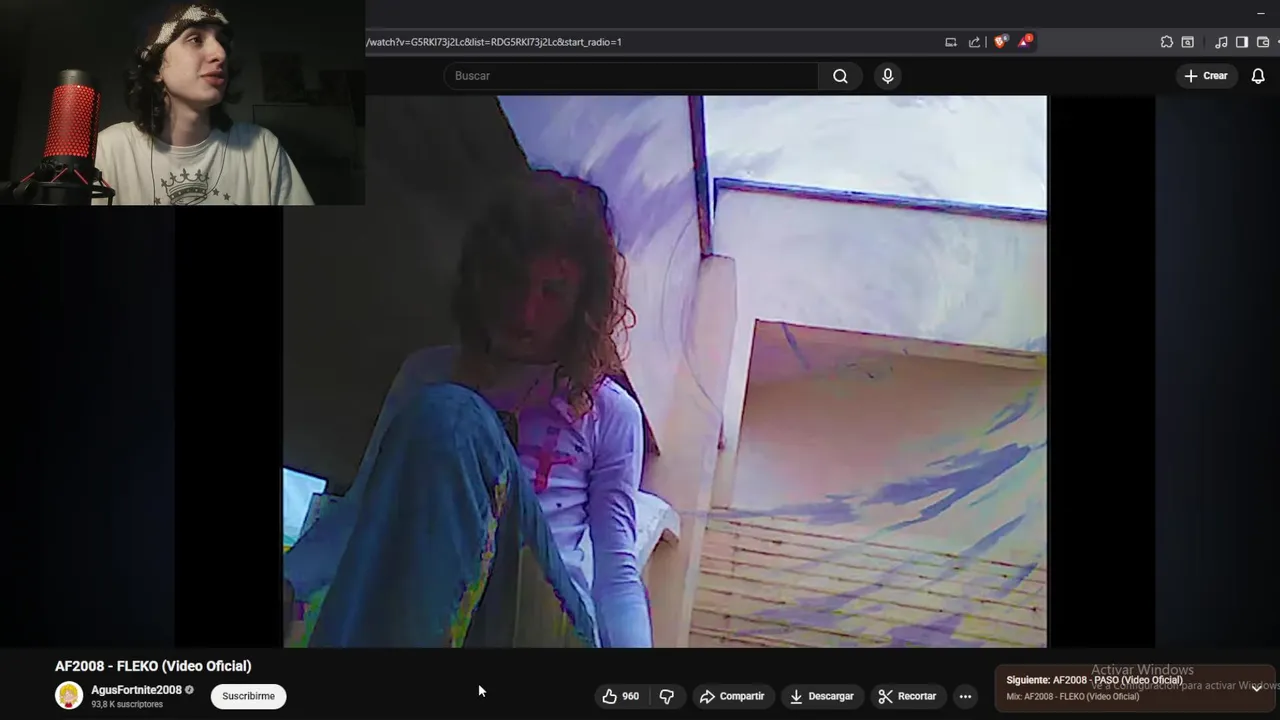Click the share page icon in address bar
The height and width of the screenshot is (720, 1280).
pyautogui.click(x=974, y=42)
